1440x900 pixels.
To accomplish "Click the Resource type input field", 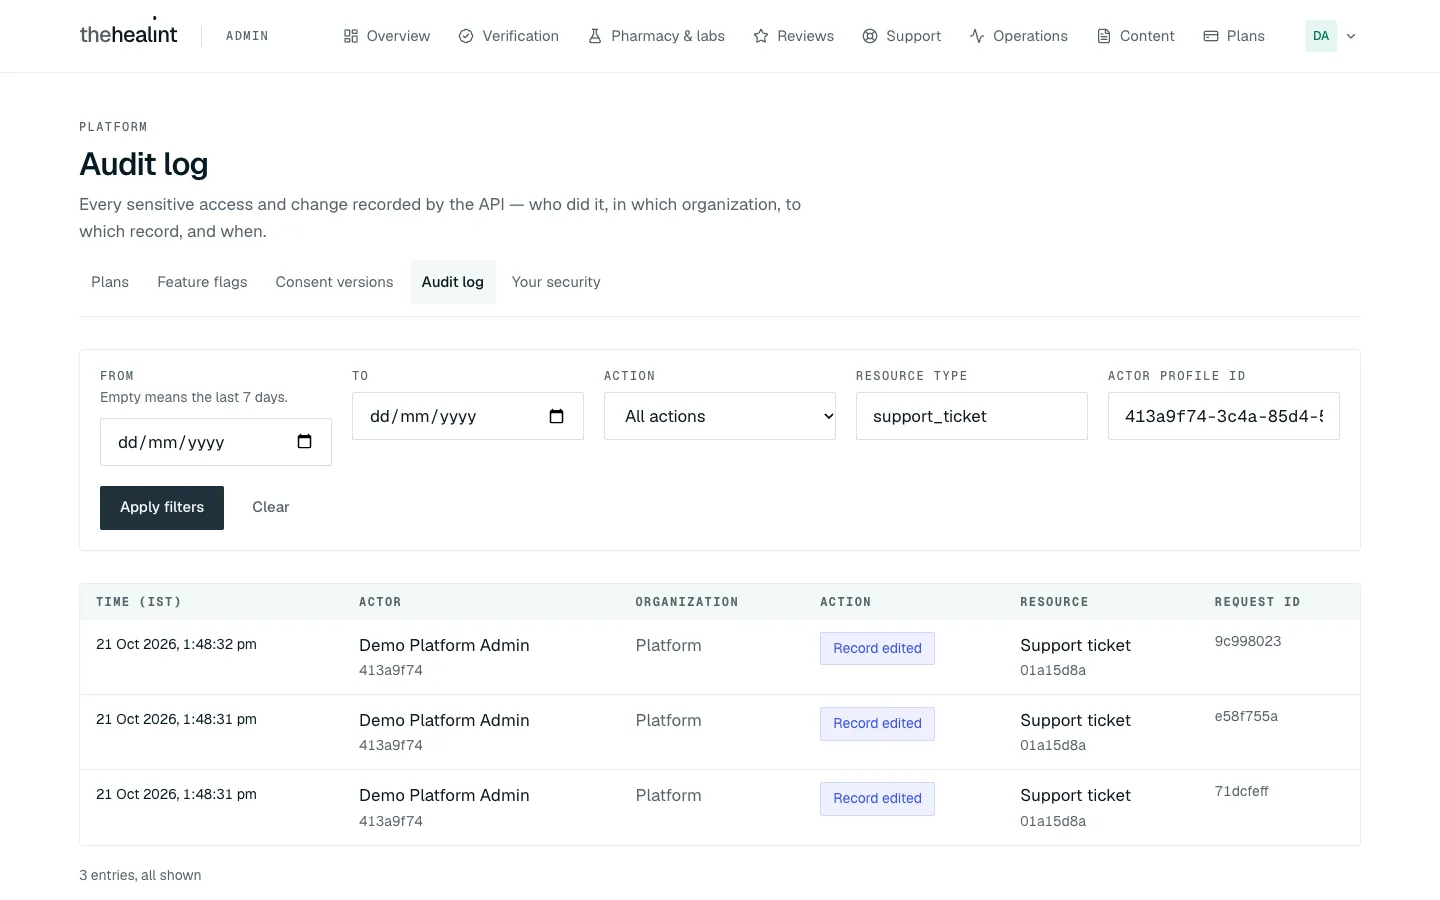I will 972,416.
